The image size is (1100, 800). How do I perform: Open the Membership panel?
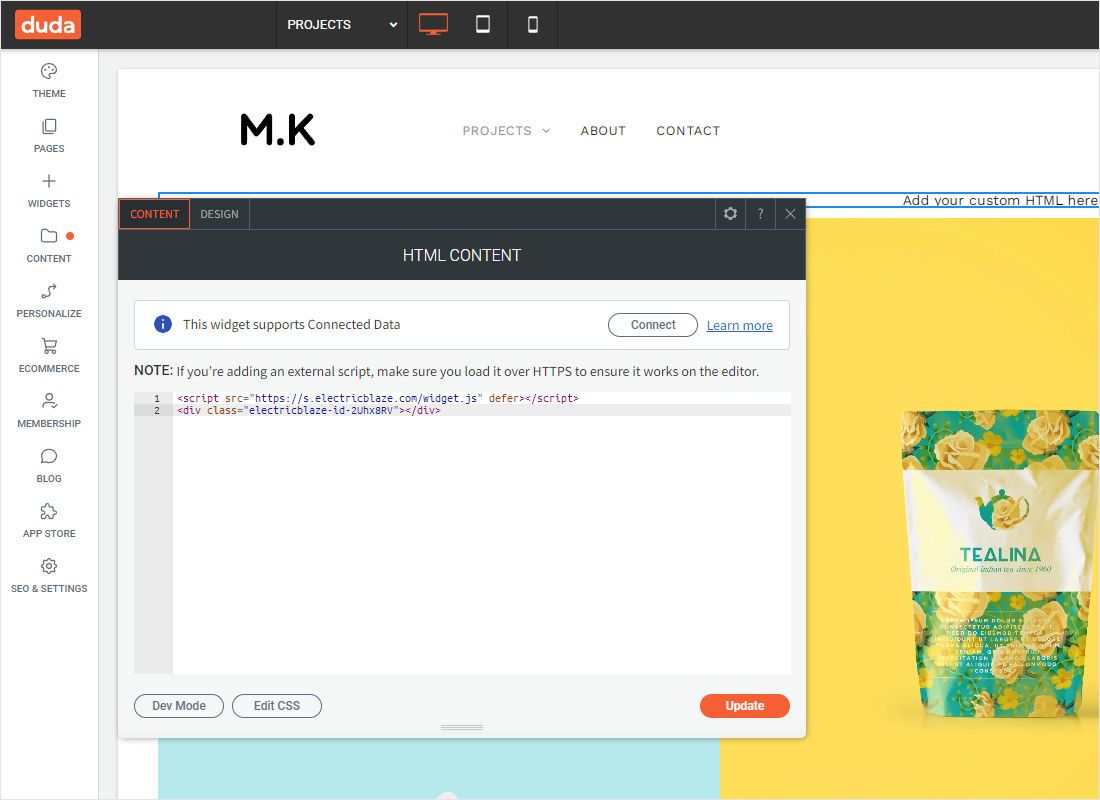click(x=49, y=411)
